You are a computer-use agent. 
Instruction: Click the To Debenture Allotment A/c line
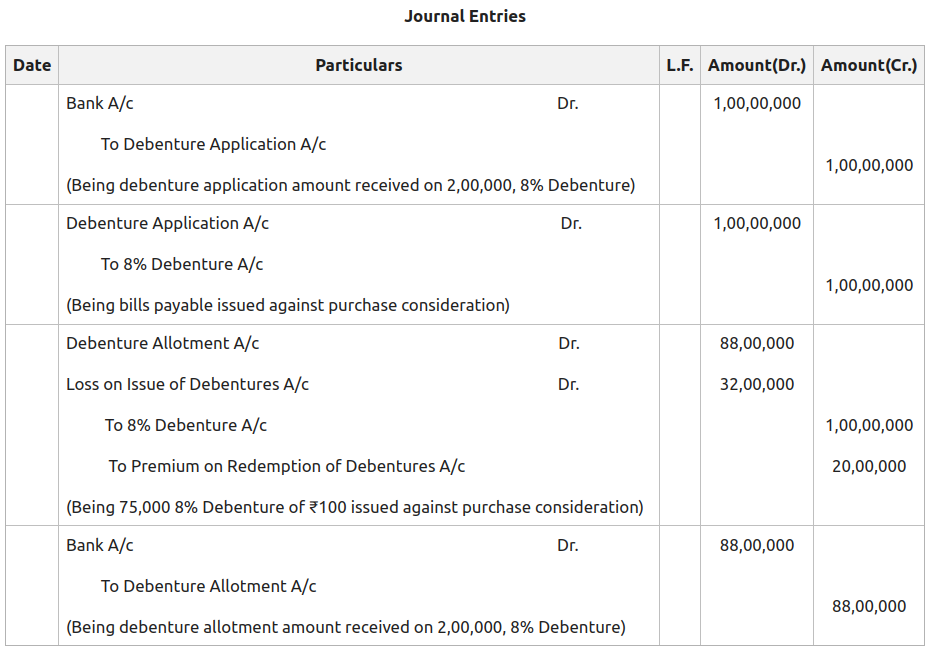tap(208, 586)
